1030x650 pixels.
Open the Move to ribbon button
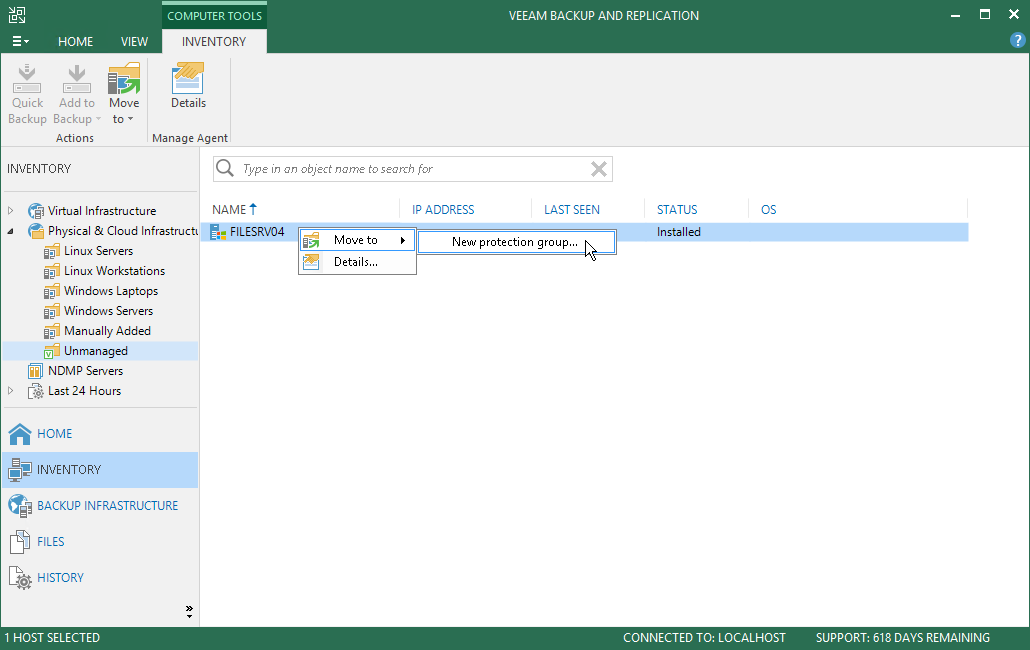(123, 93)
